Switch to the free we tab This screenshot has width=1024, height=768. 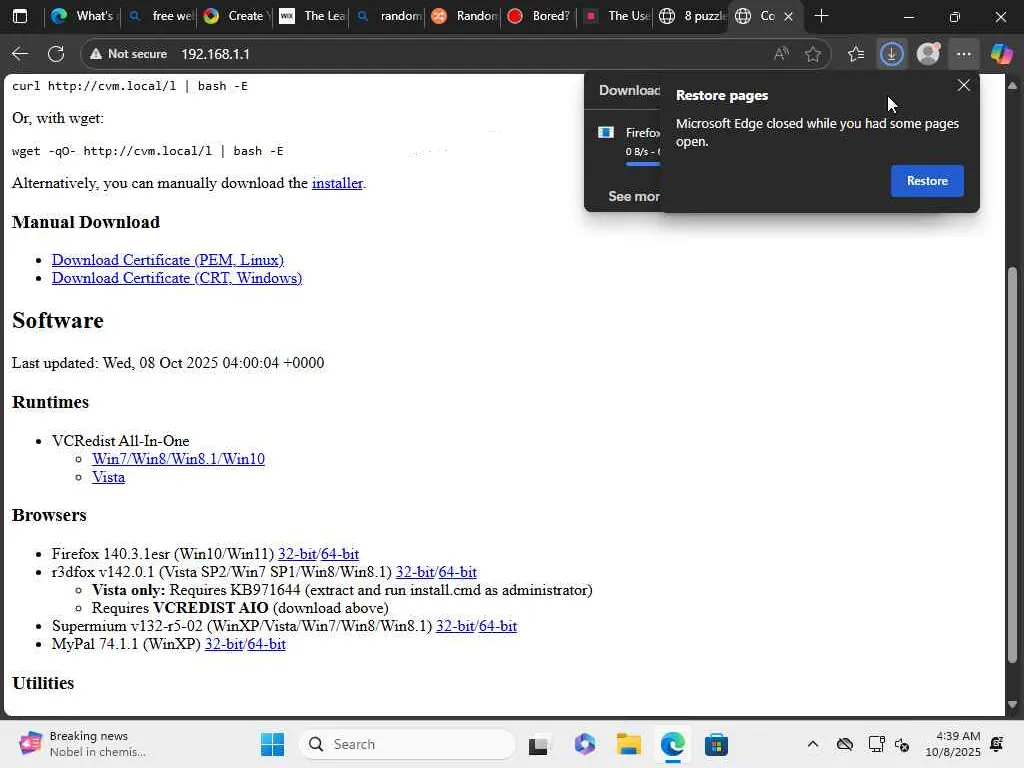coord(162,16)
